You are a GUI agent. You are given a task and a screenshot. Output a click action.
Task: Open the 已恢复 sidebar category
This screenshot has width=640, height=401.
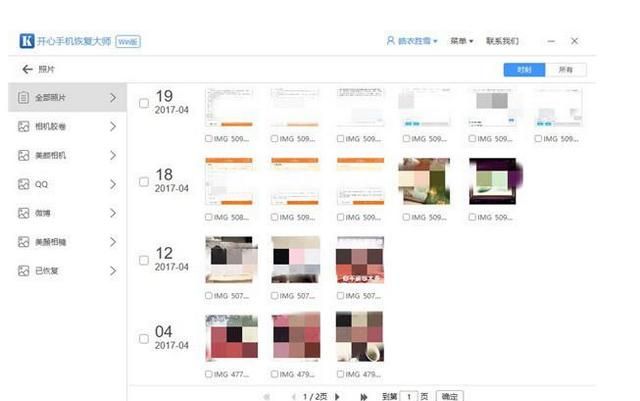67,271
